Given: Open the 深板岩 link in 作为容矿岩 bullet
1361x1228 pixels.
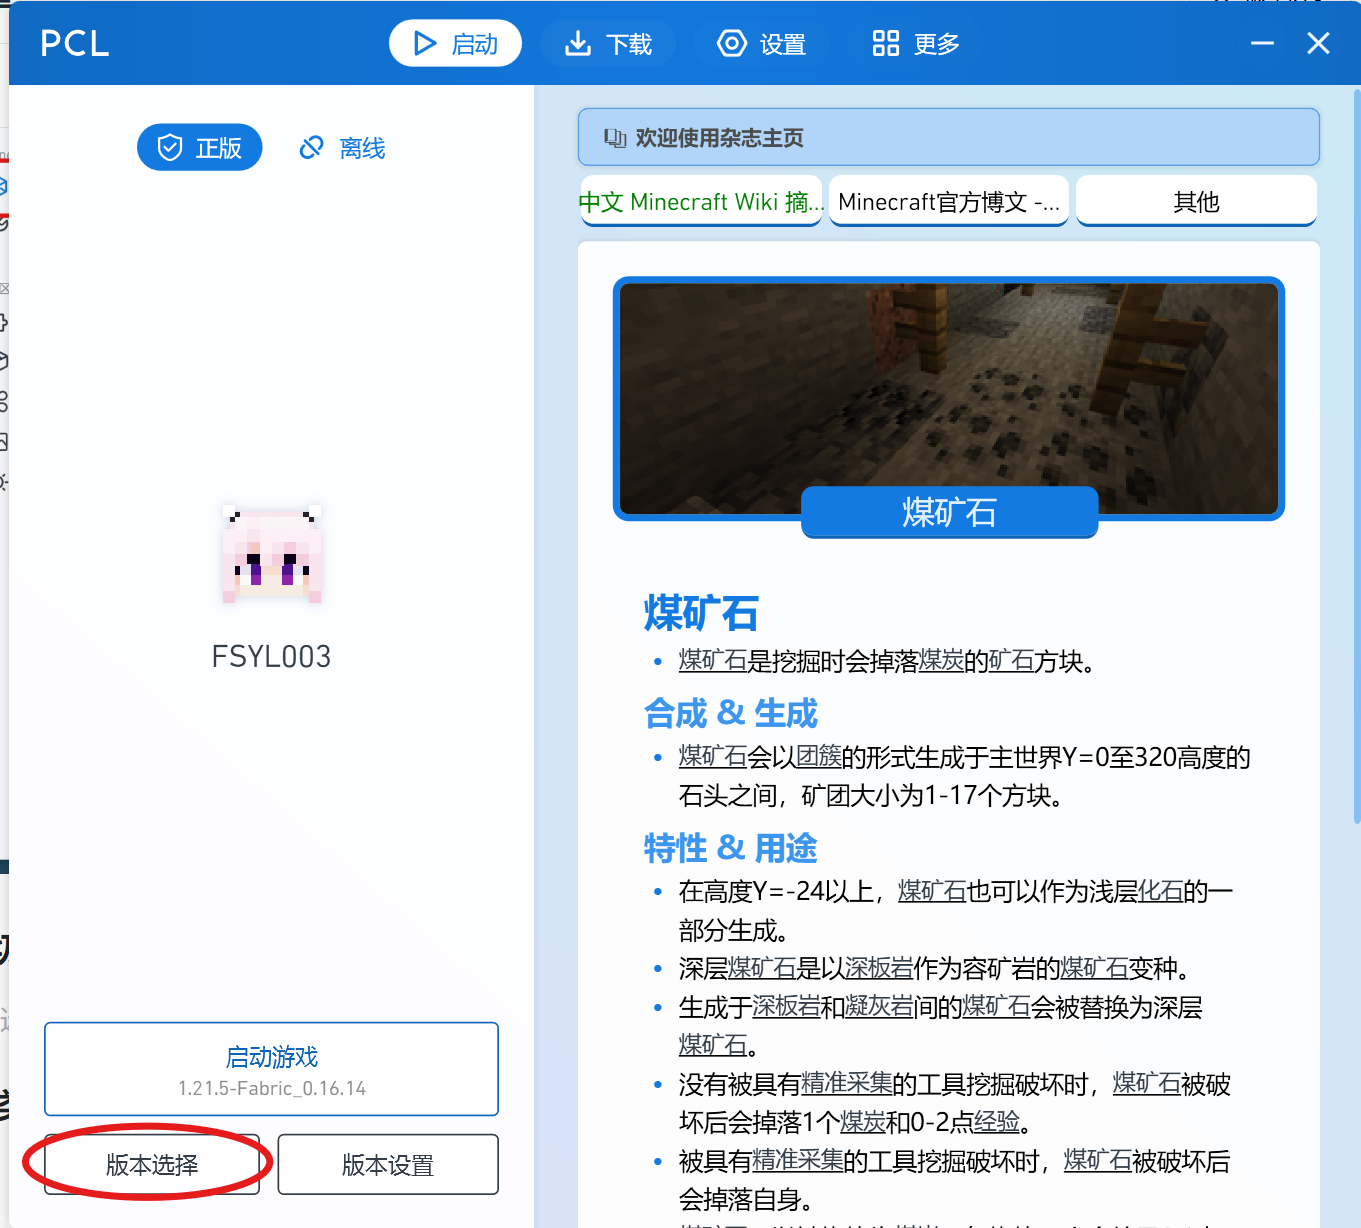Looking at the screenshot, I should click(879, 969).
